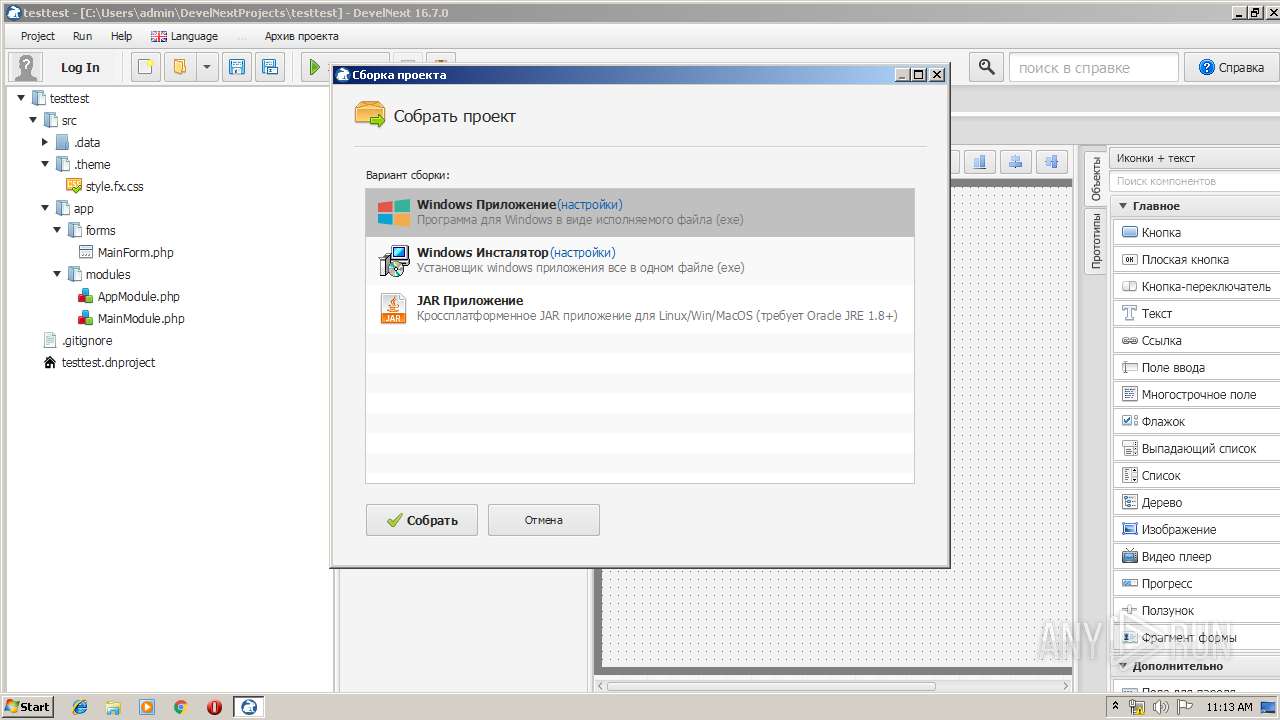Launch Internet Explorer from the taskbar
This screenshot has width=1280, height=720.
coord(80,707)
